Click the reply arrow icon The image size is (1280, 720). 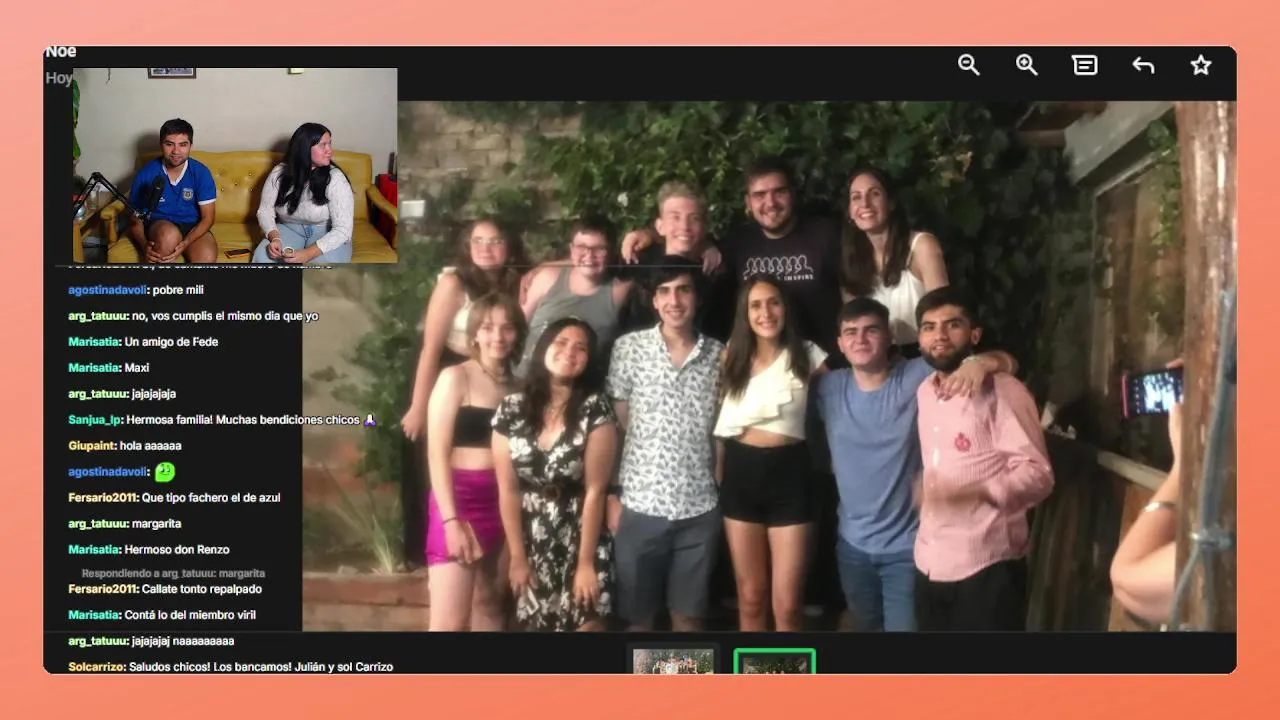point(1143,65)
